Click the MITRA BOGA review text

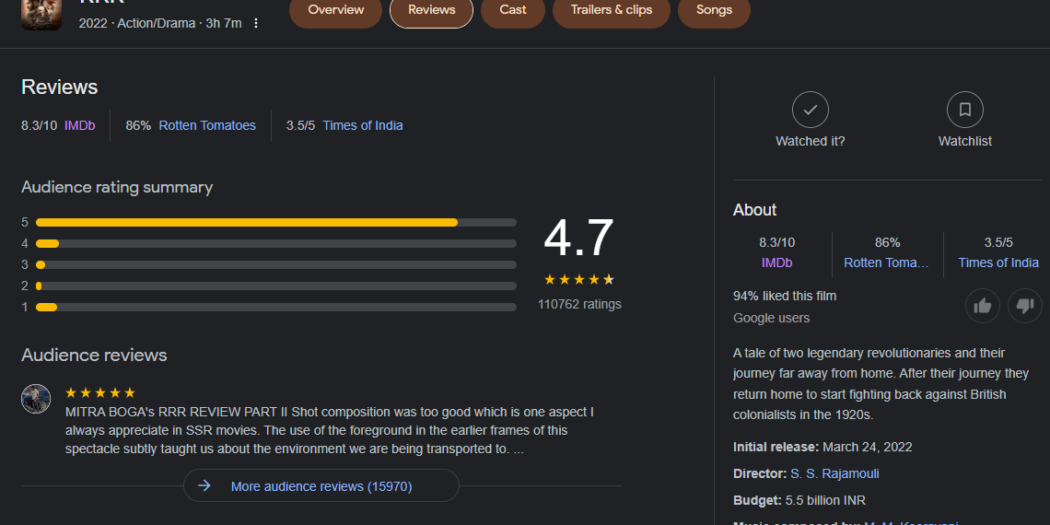pos(329,431)
